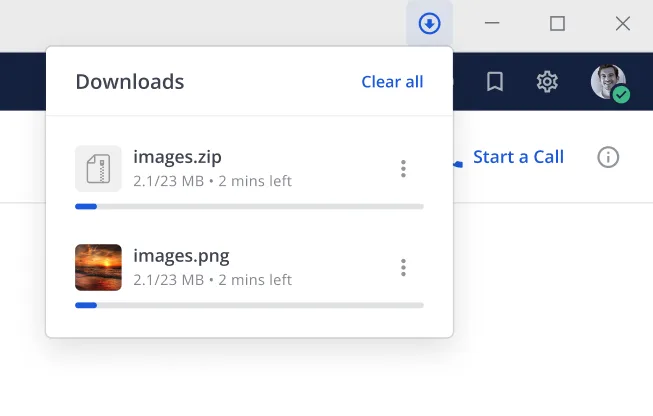Click Start a Call link
653x416 pixels.
(518, 157)
